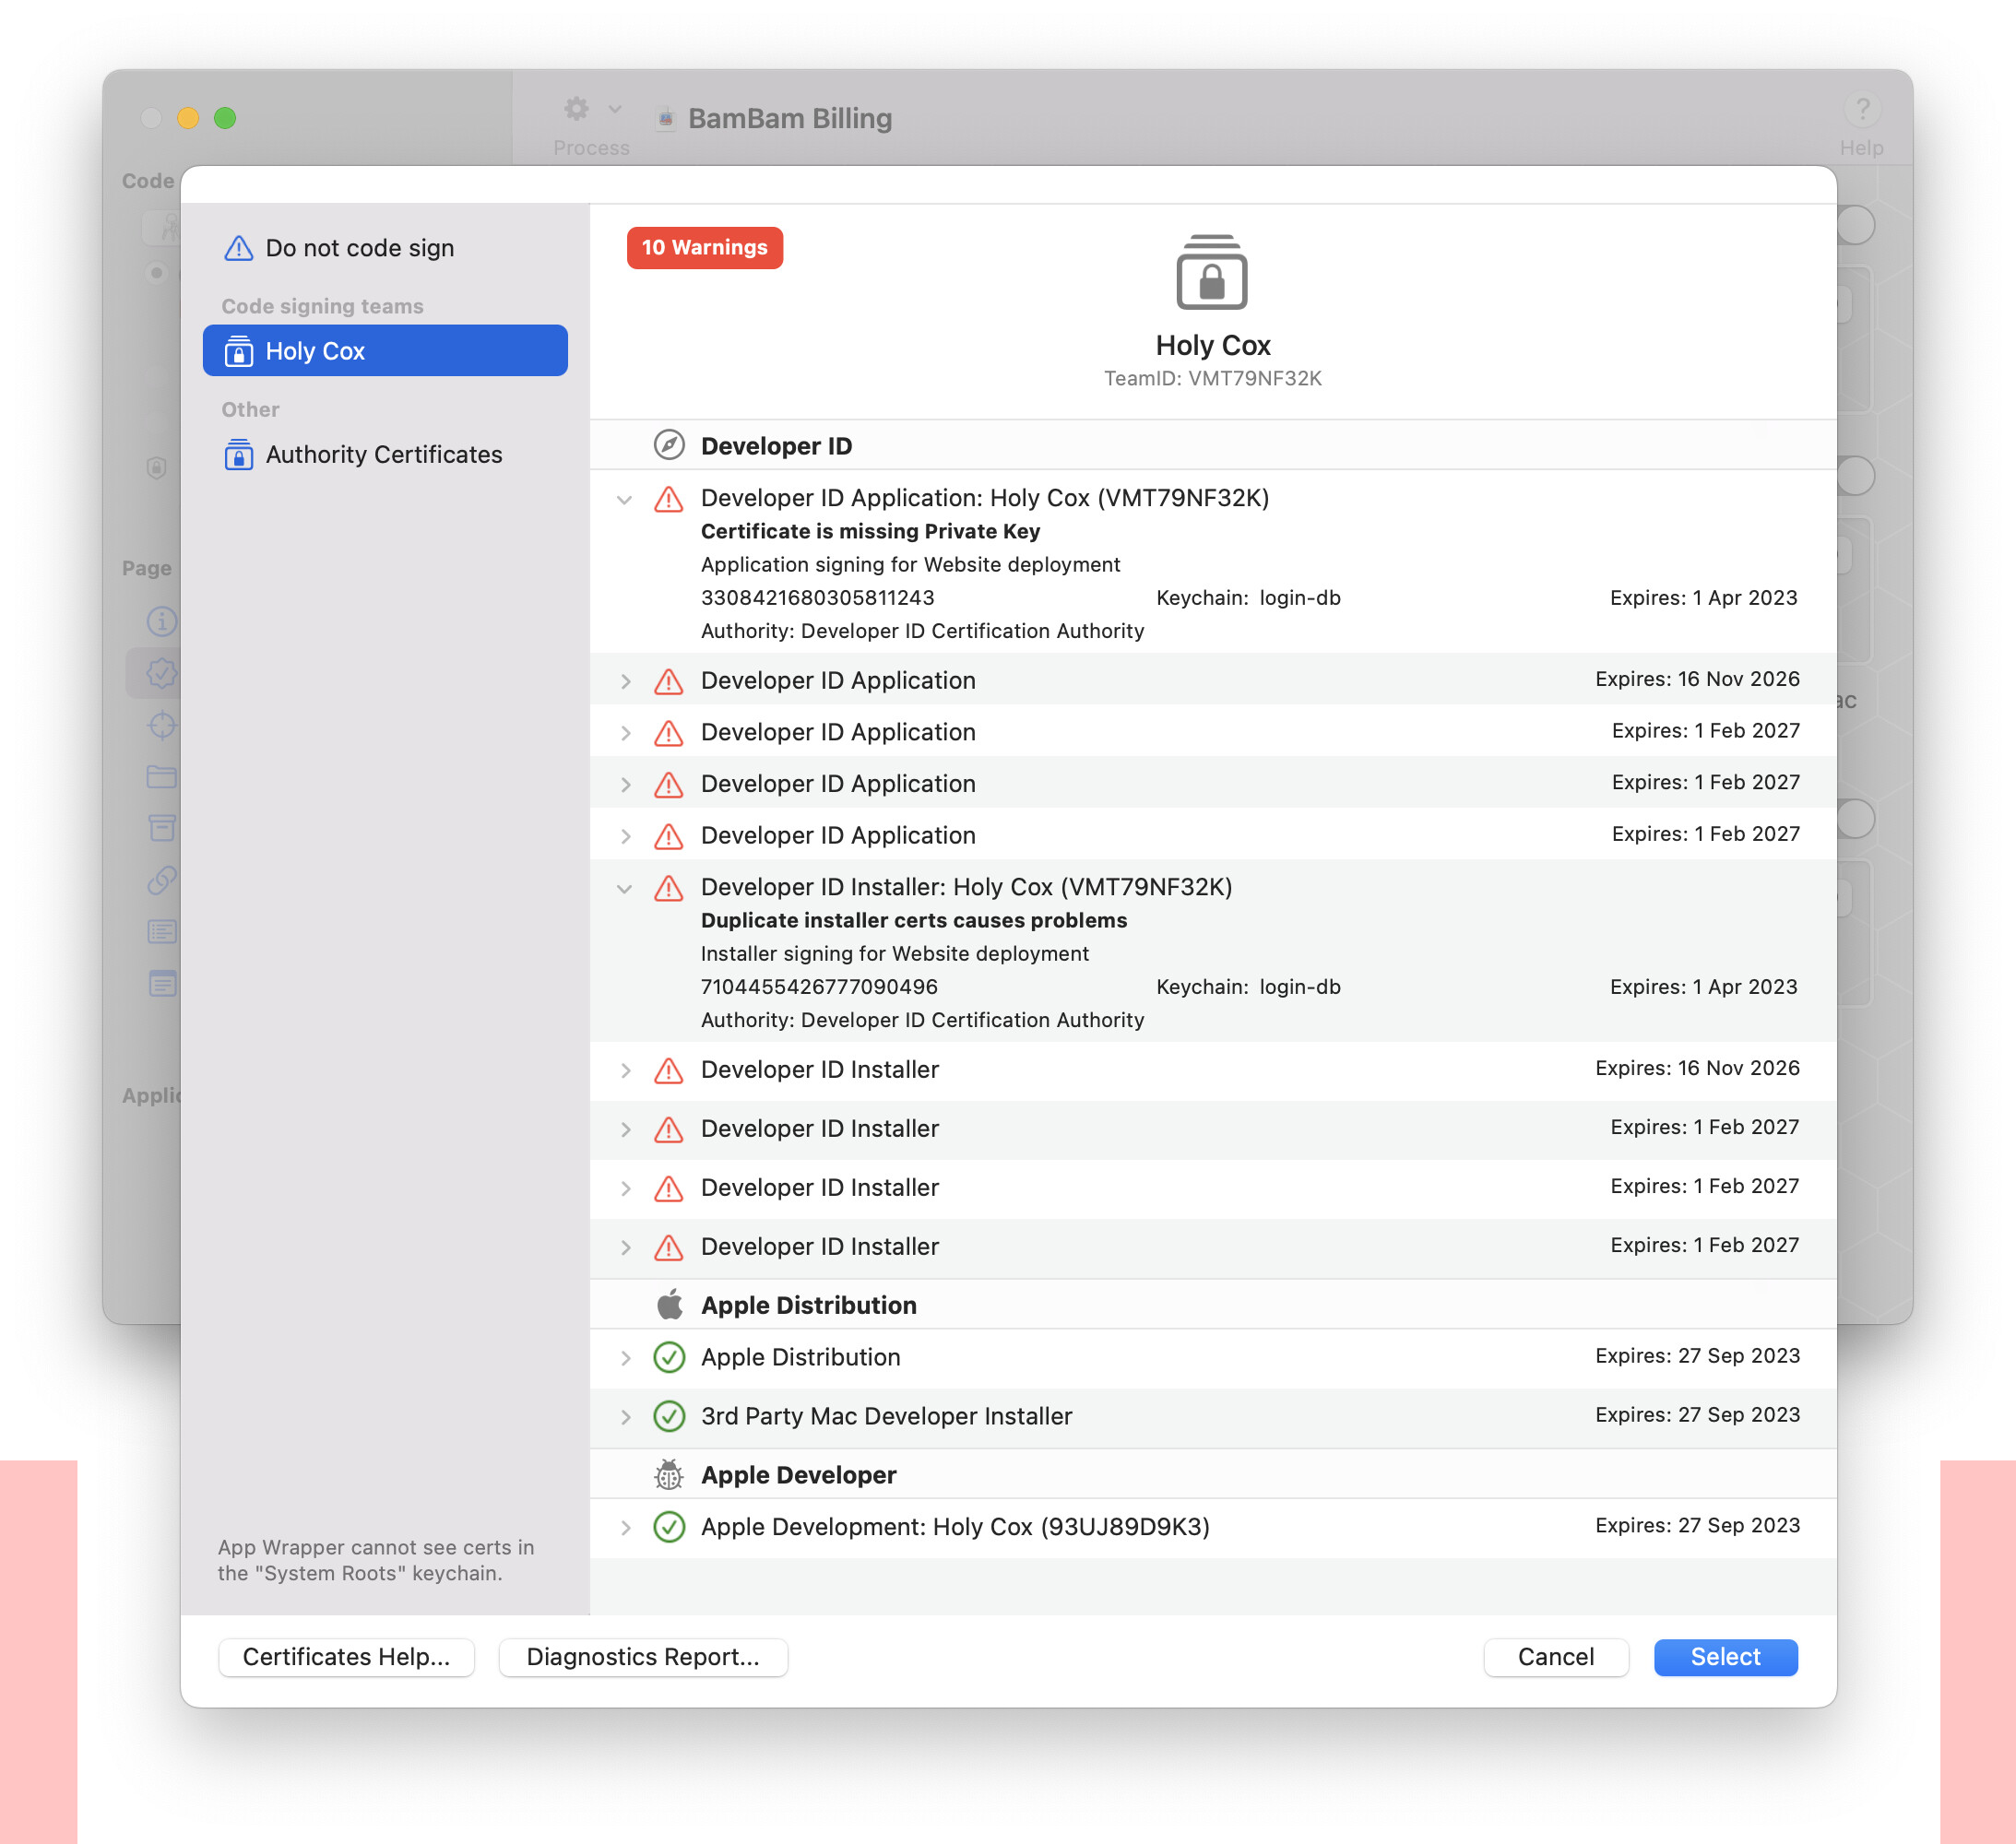Click the Help question mark icon in background window
The height and width of the screenshot is (1844, 2016).
point(1862,108)
